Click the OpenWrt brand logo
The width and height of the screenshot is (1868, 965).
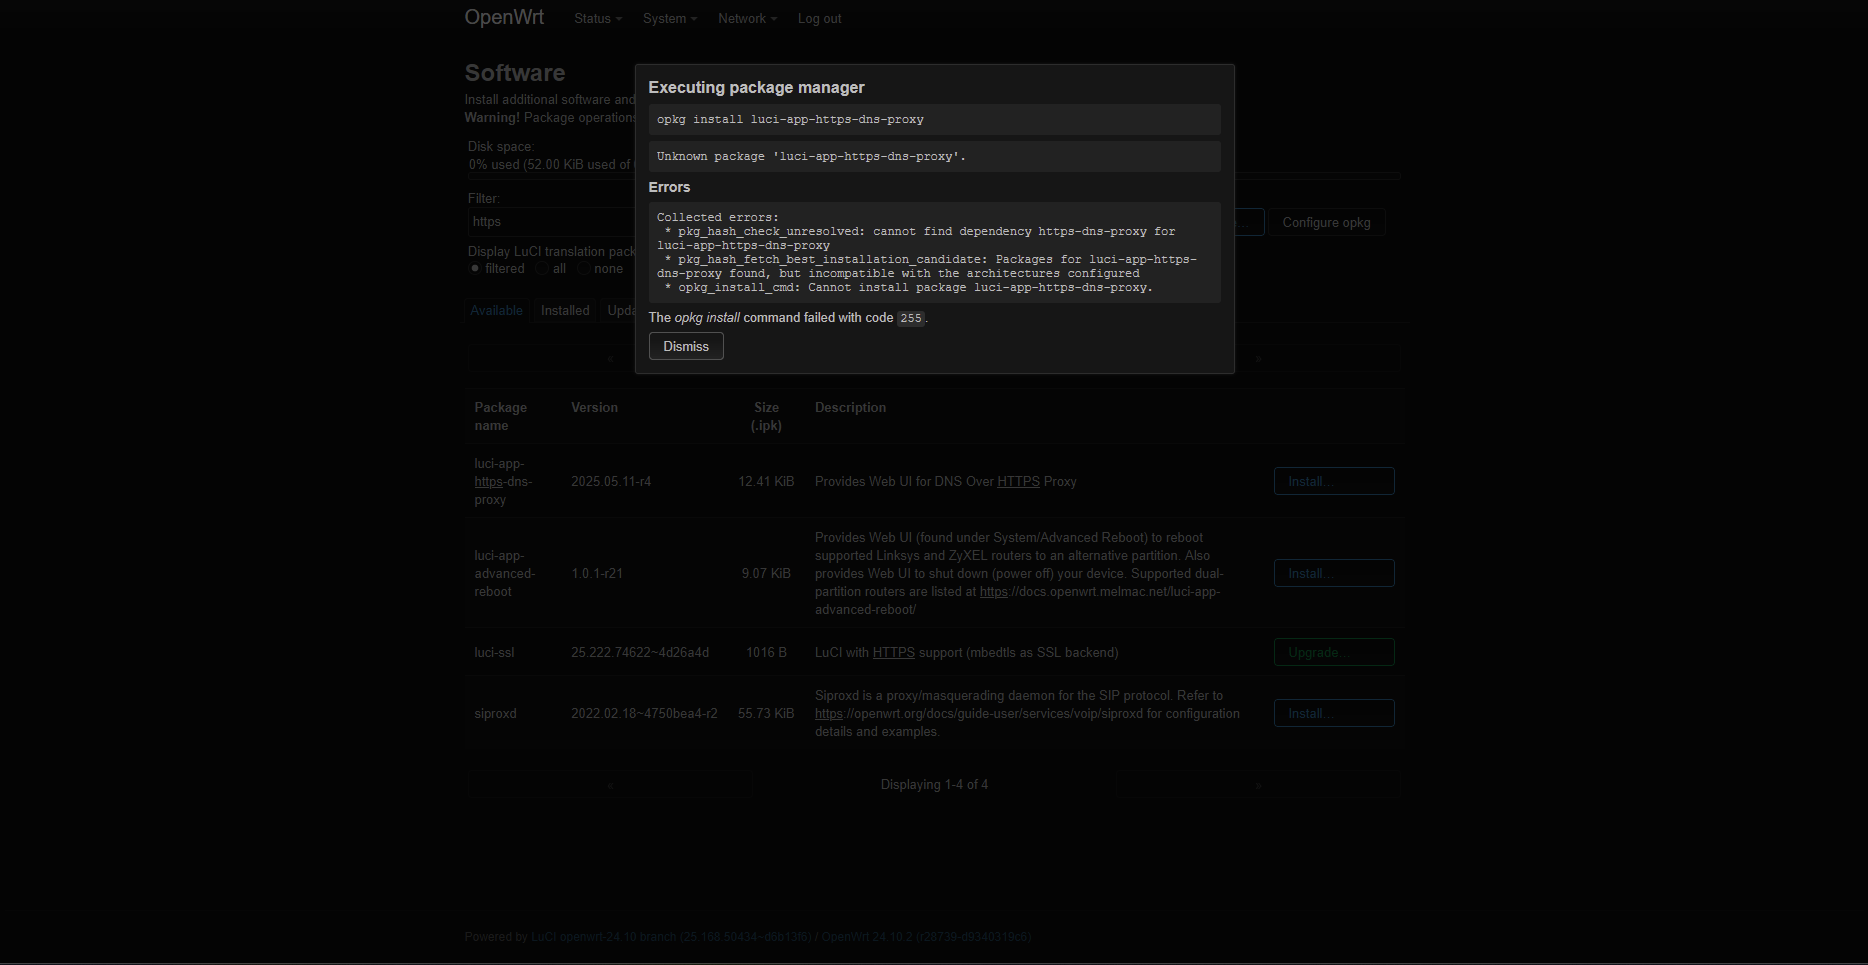(x=504, y=17)
